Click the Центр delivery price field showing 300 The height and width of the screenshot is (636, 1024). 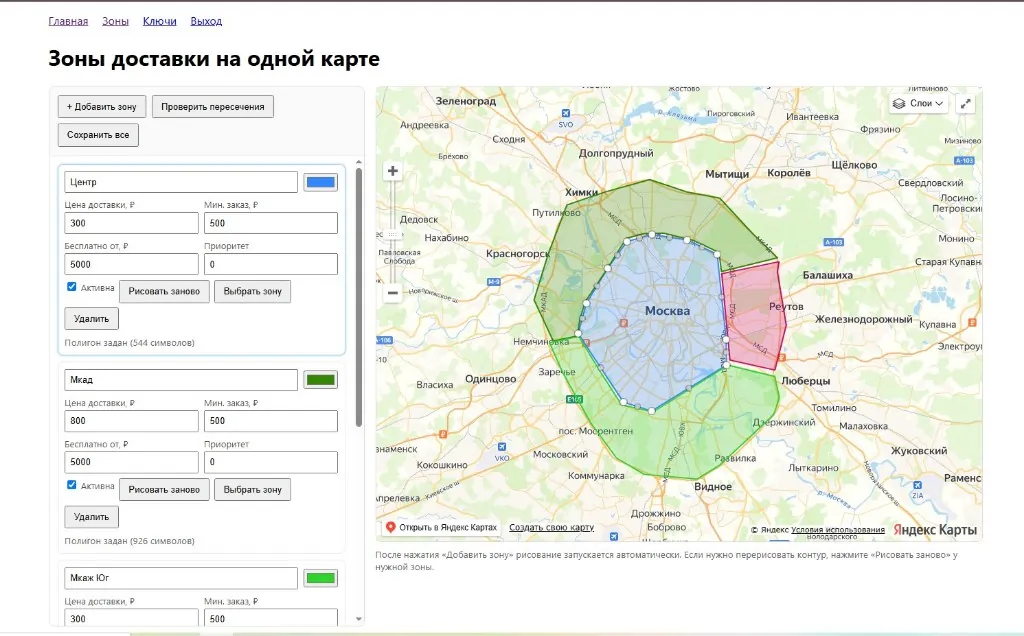(x=131, y=223)
